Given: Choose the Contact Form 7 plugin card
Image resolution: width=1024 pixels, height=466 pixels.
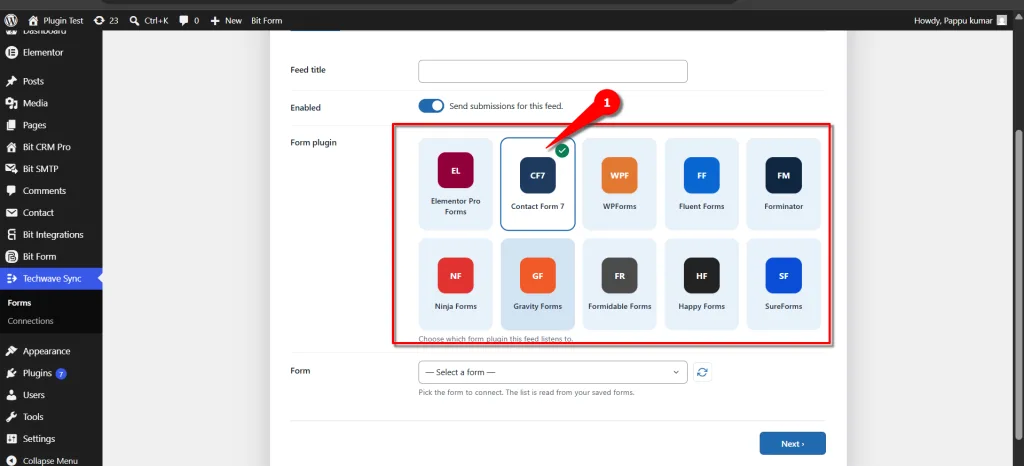Looking at the screenshot, I should click(x=537, y=184).
